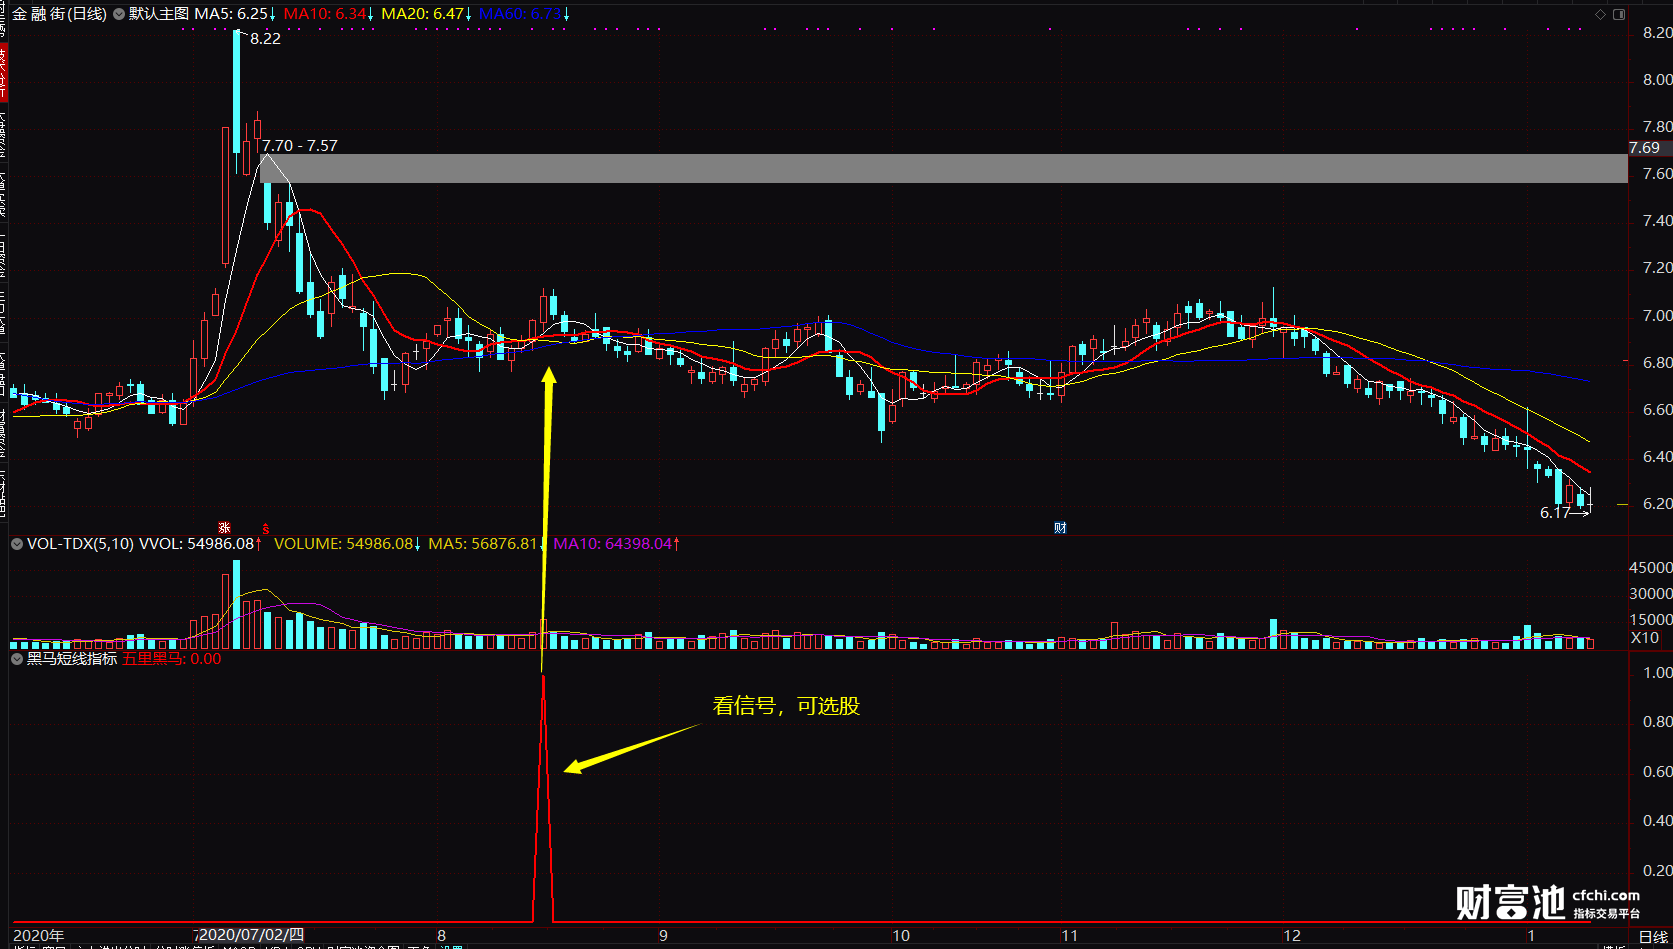Click month 9 on the time axis
Viewport: 1673px width, 949px height.
point(663,936)
